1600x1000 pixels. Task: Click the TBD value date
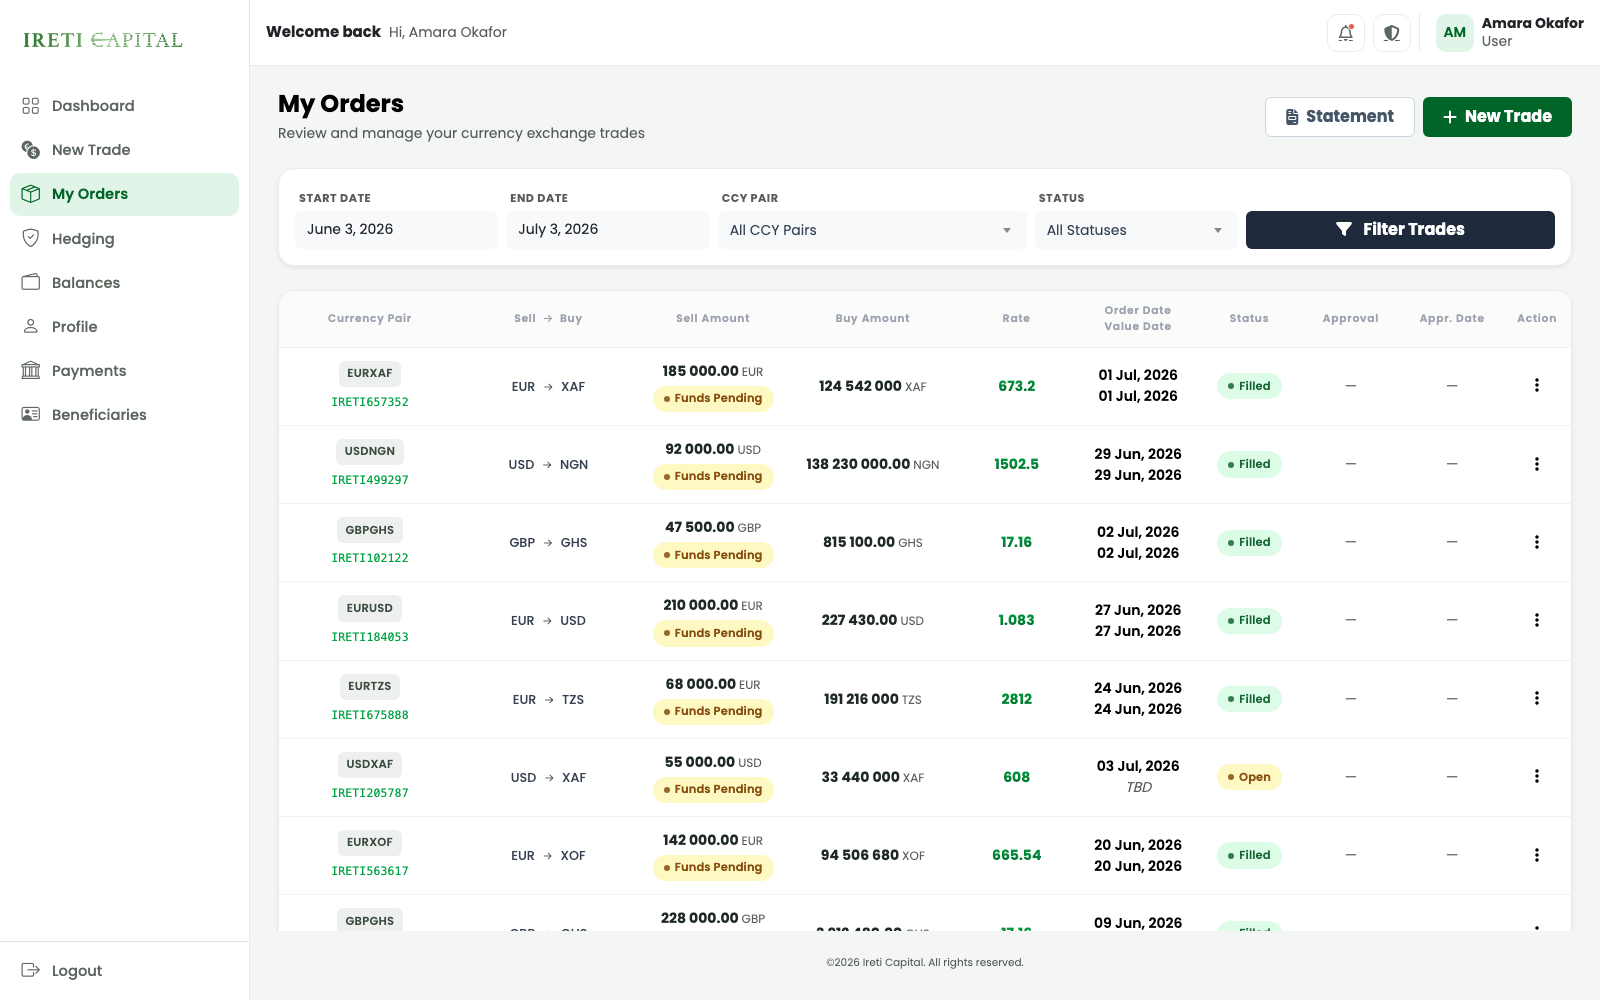(1139, 787)
